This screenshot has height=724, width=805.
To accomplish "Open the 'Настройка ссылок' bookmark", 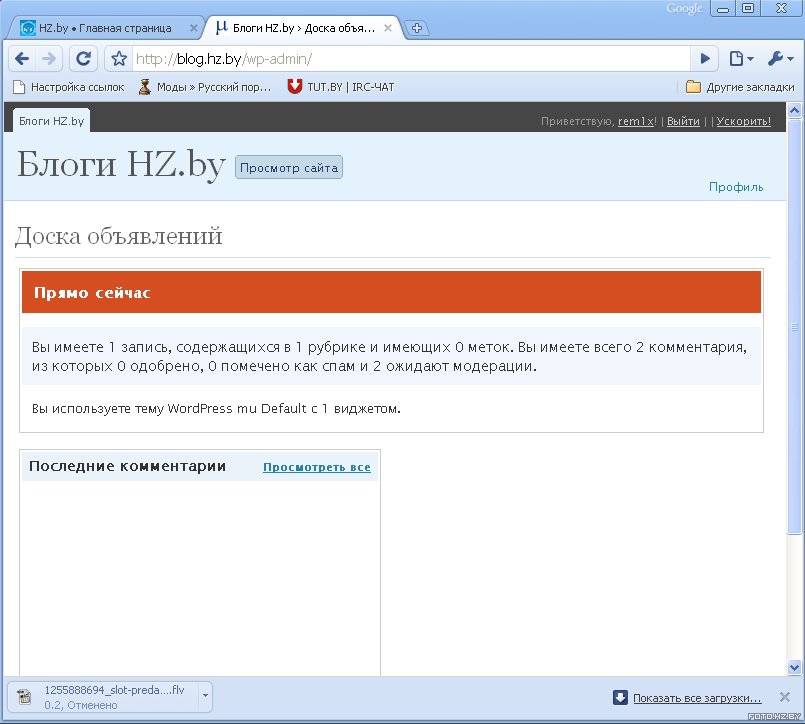I will coord(69,87).
